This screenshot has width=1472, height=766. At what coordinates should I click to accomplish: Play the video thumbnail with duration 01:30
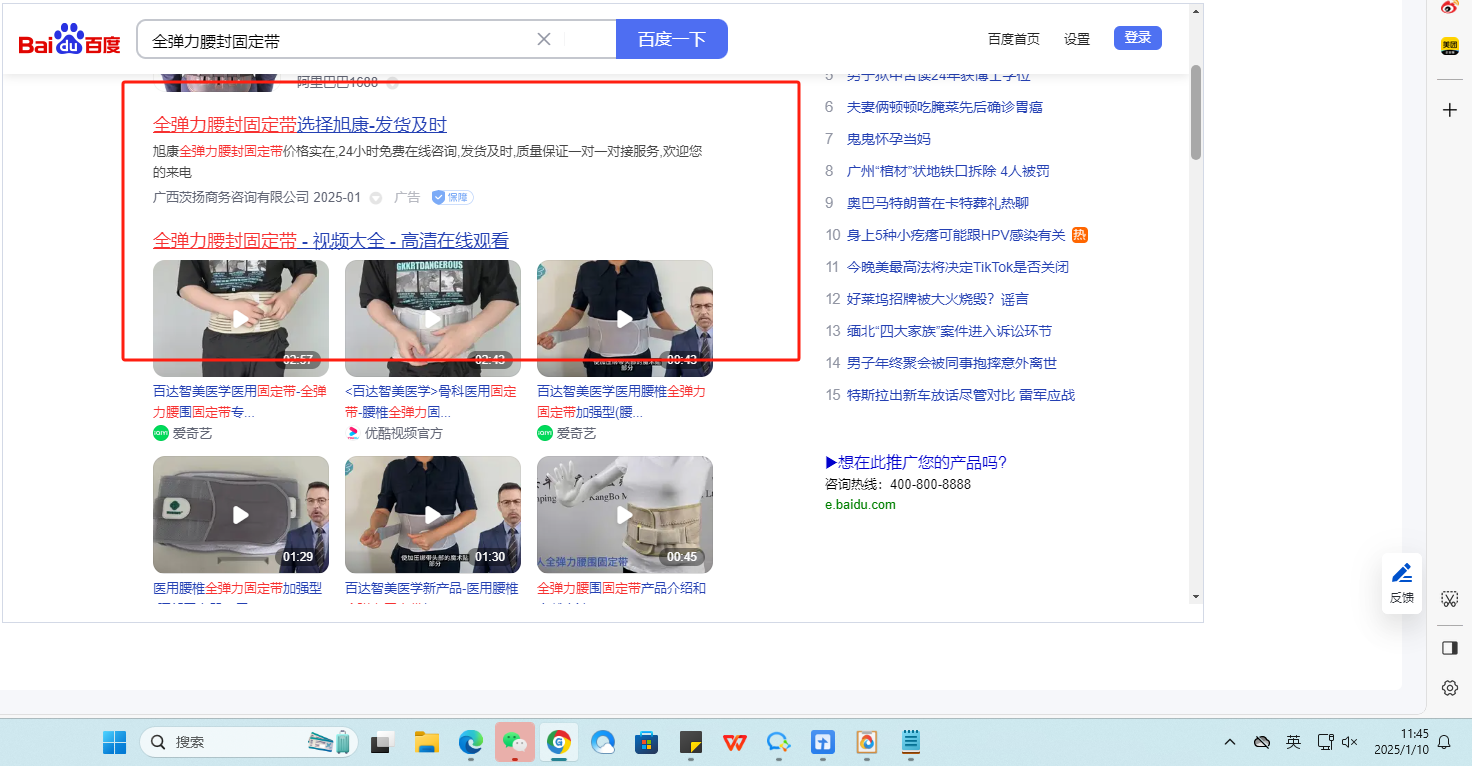pyautogui.click(x=433, y=515)
